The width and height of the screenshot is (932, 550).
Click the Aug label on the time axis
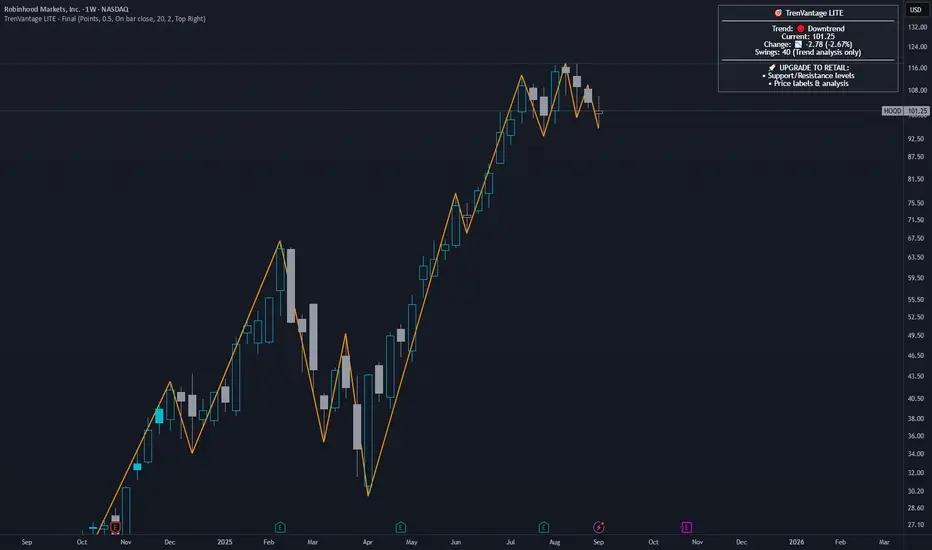point(555,542)
